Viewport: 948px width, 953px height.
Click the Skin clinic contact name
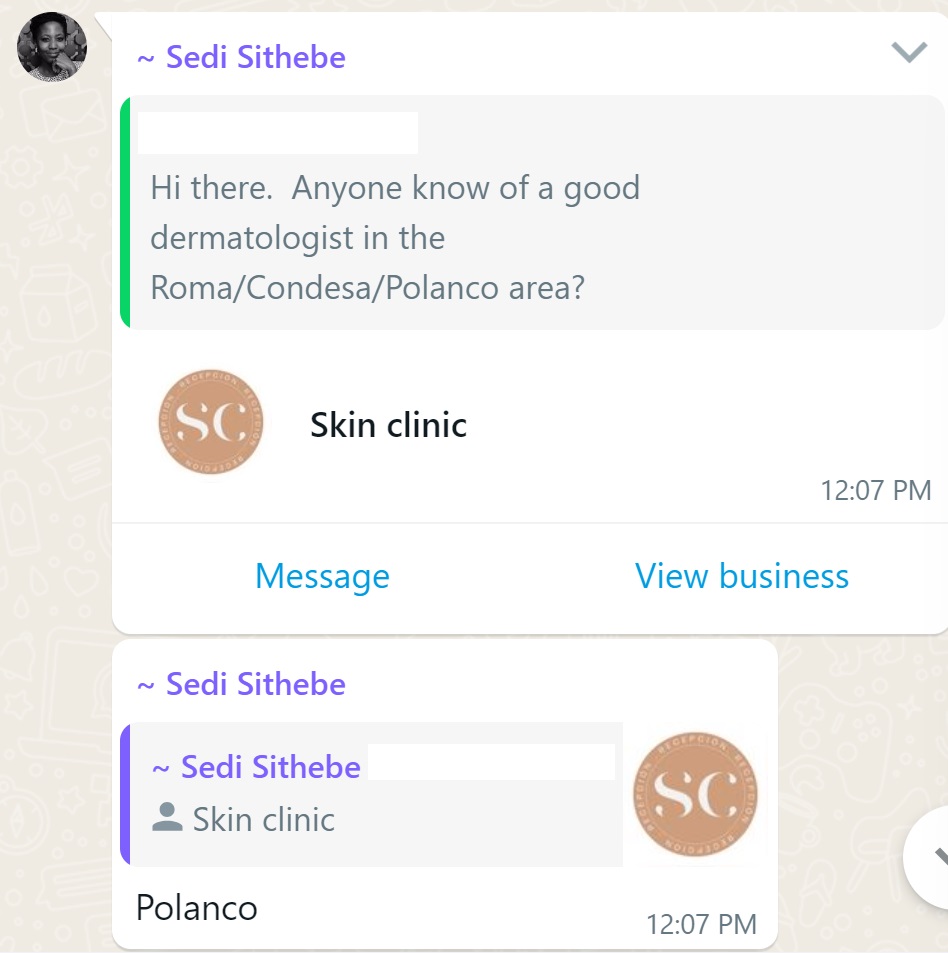(388, 424)
